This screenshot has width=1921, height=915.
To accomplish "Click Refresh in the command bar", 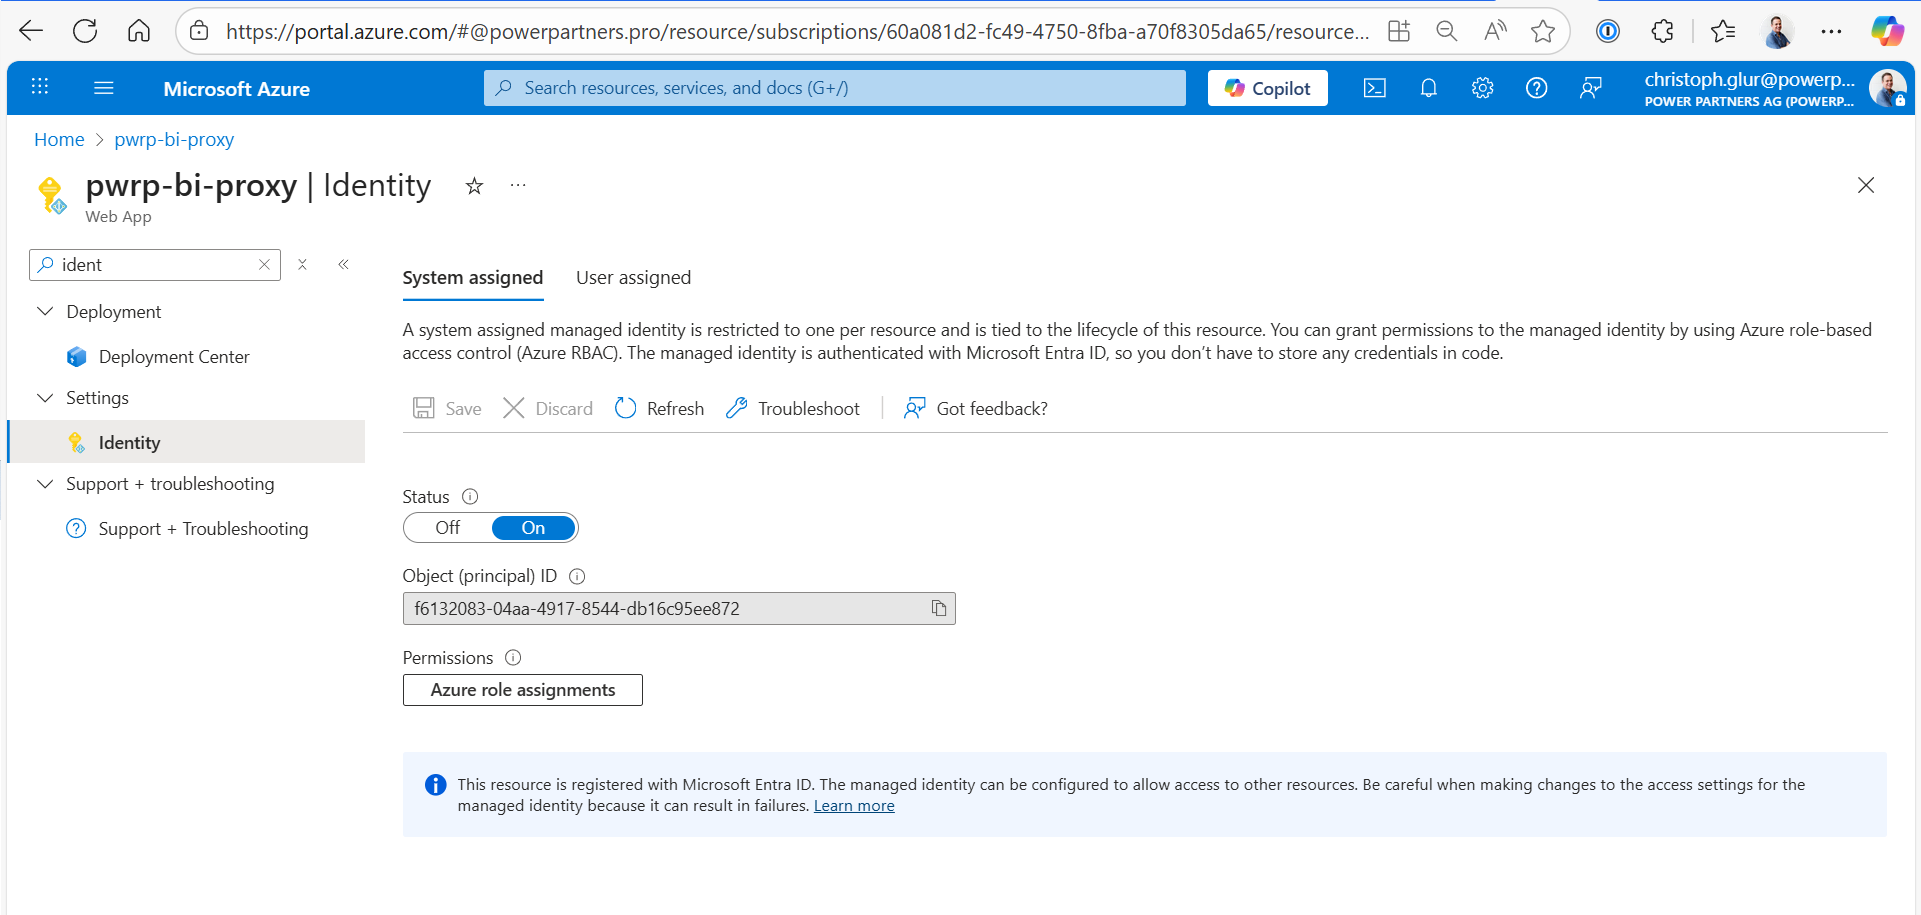I will point(659,408).
